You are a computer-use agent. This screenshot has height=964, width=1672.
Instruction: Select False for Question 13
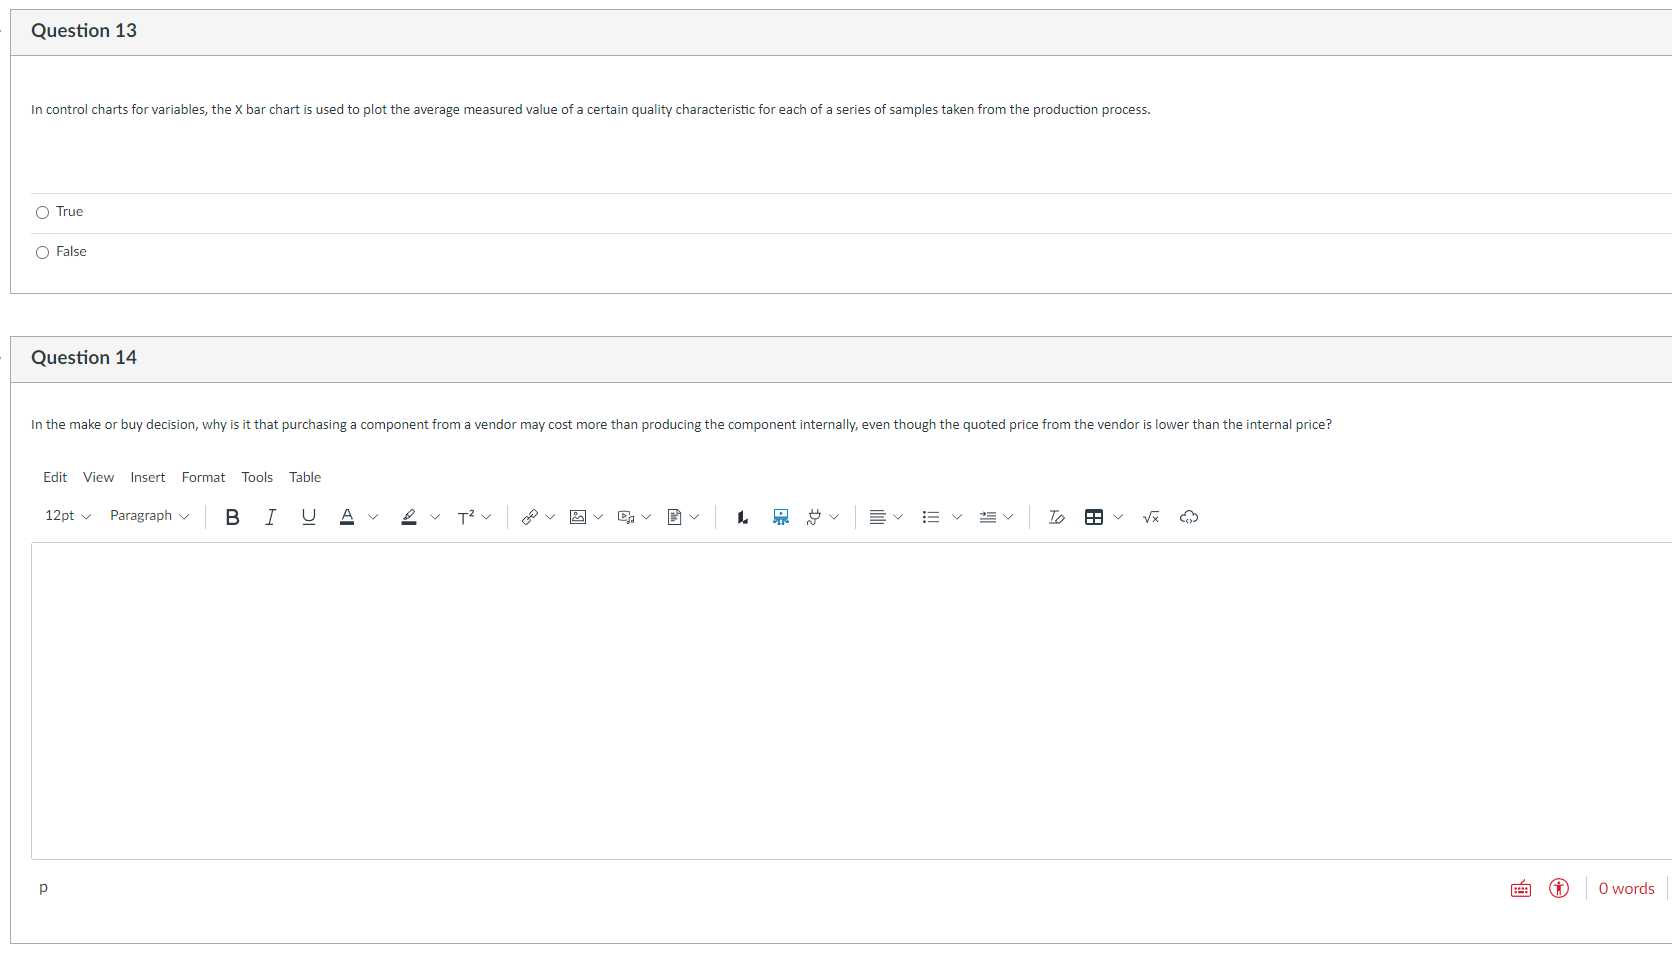[42, 252]
